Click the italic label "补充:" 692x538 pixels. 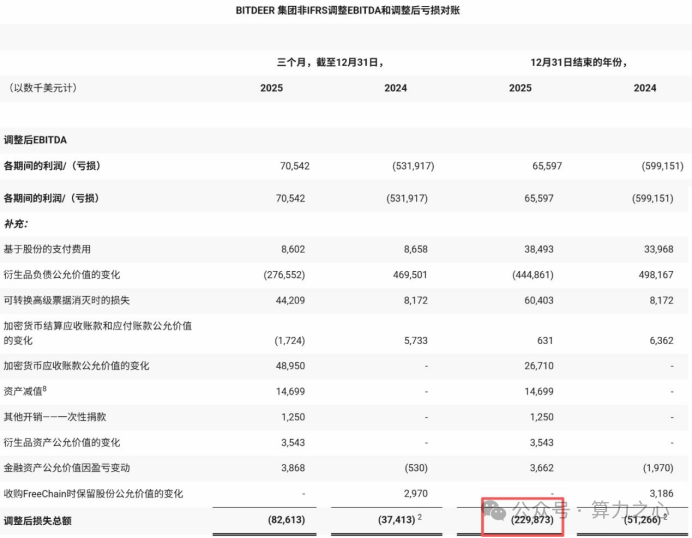point(16,224)
